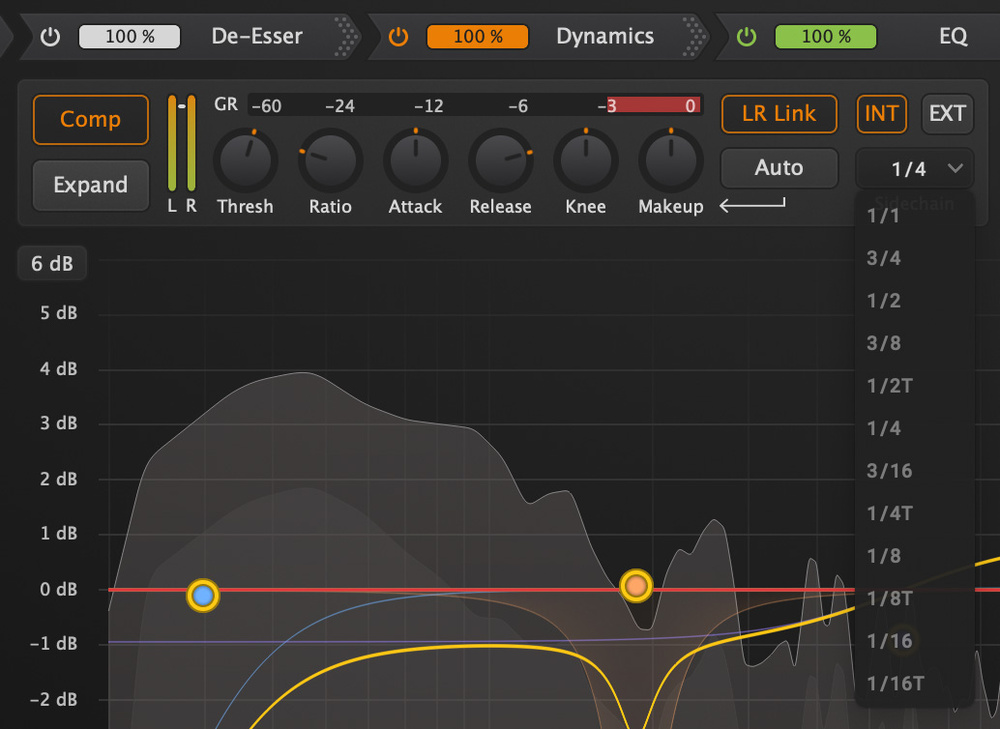
Task: Click the Attack knob
Action: (416, 159)
